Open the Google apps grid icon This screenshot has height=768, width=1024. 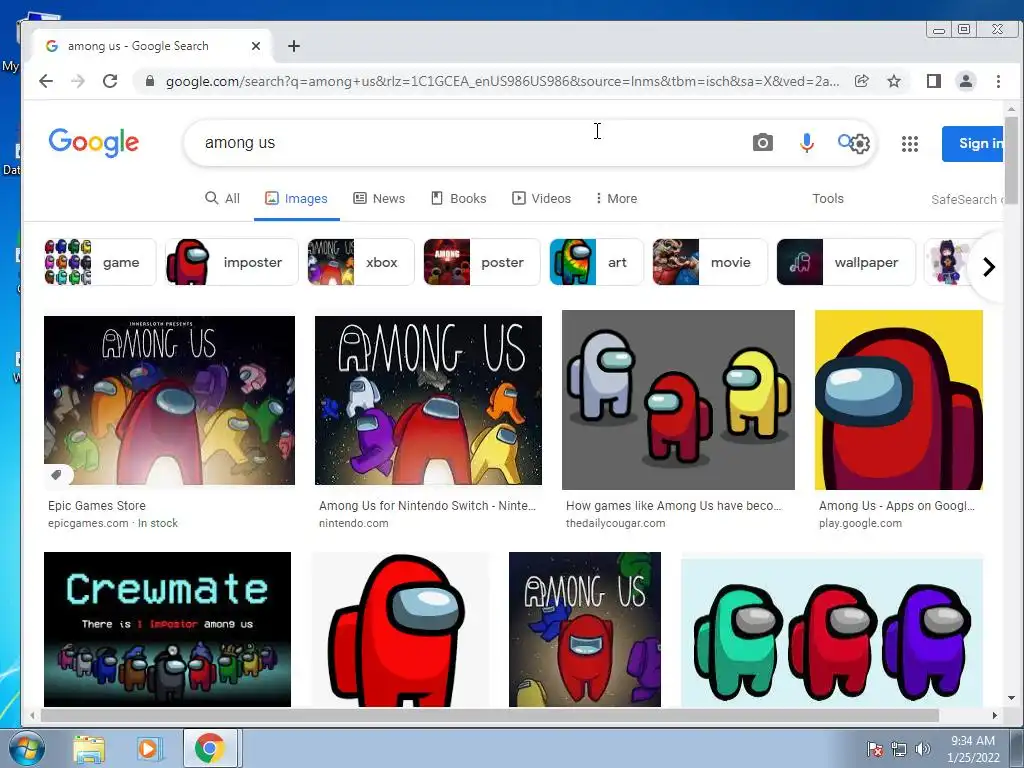pyautogui.click(x=910, y=144)
